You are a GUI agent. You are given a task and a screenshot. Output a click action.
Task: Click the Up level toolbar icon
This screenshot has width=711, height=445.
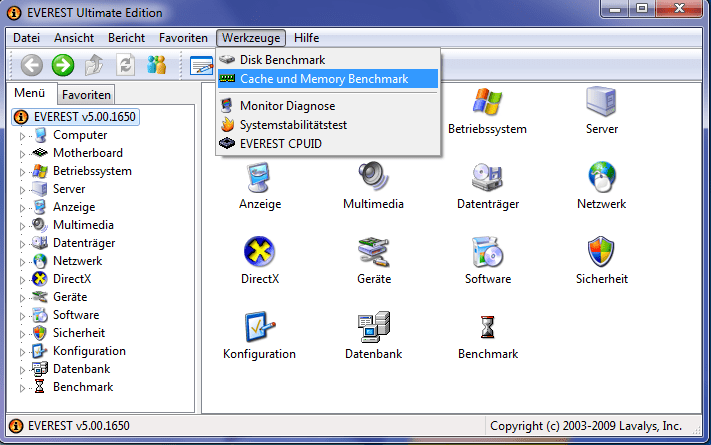(x=94, y=65)
